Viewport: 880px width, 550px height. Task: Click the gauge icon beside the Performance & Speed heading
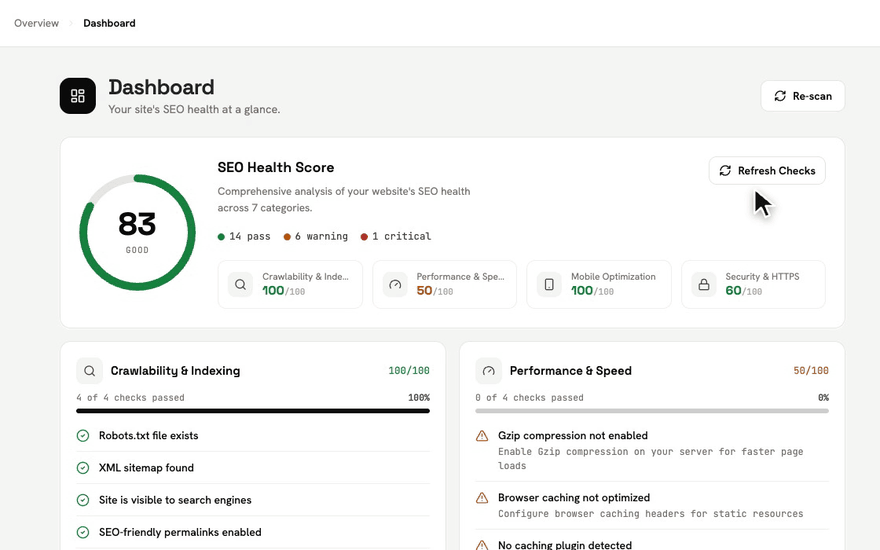[488, 371]
